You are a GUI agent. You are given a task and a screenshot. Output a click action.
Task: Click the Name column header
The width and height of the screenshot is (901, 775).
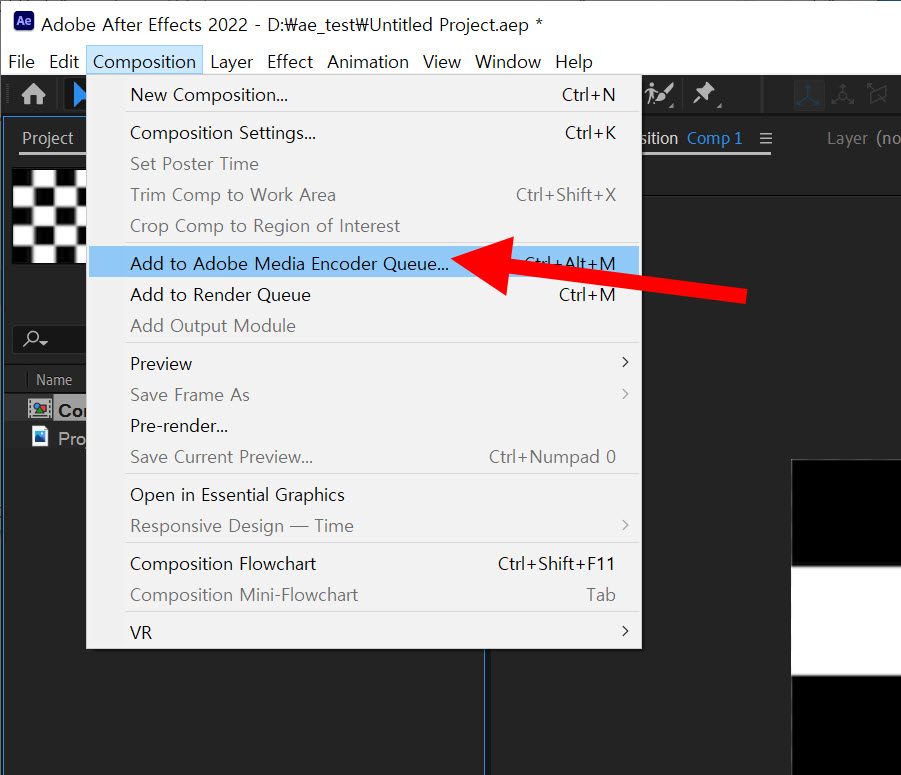(54, 380)
